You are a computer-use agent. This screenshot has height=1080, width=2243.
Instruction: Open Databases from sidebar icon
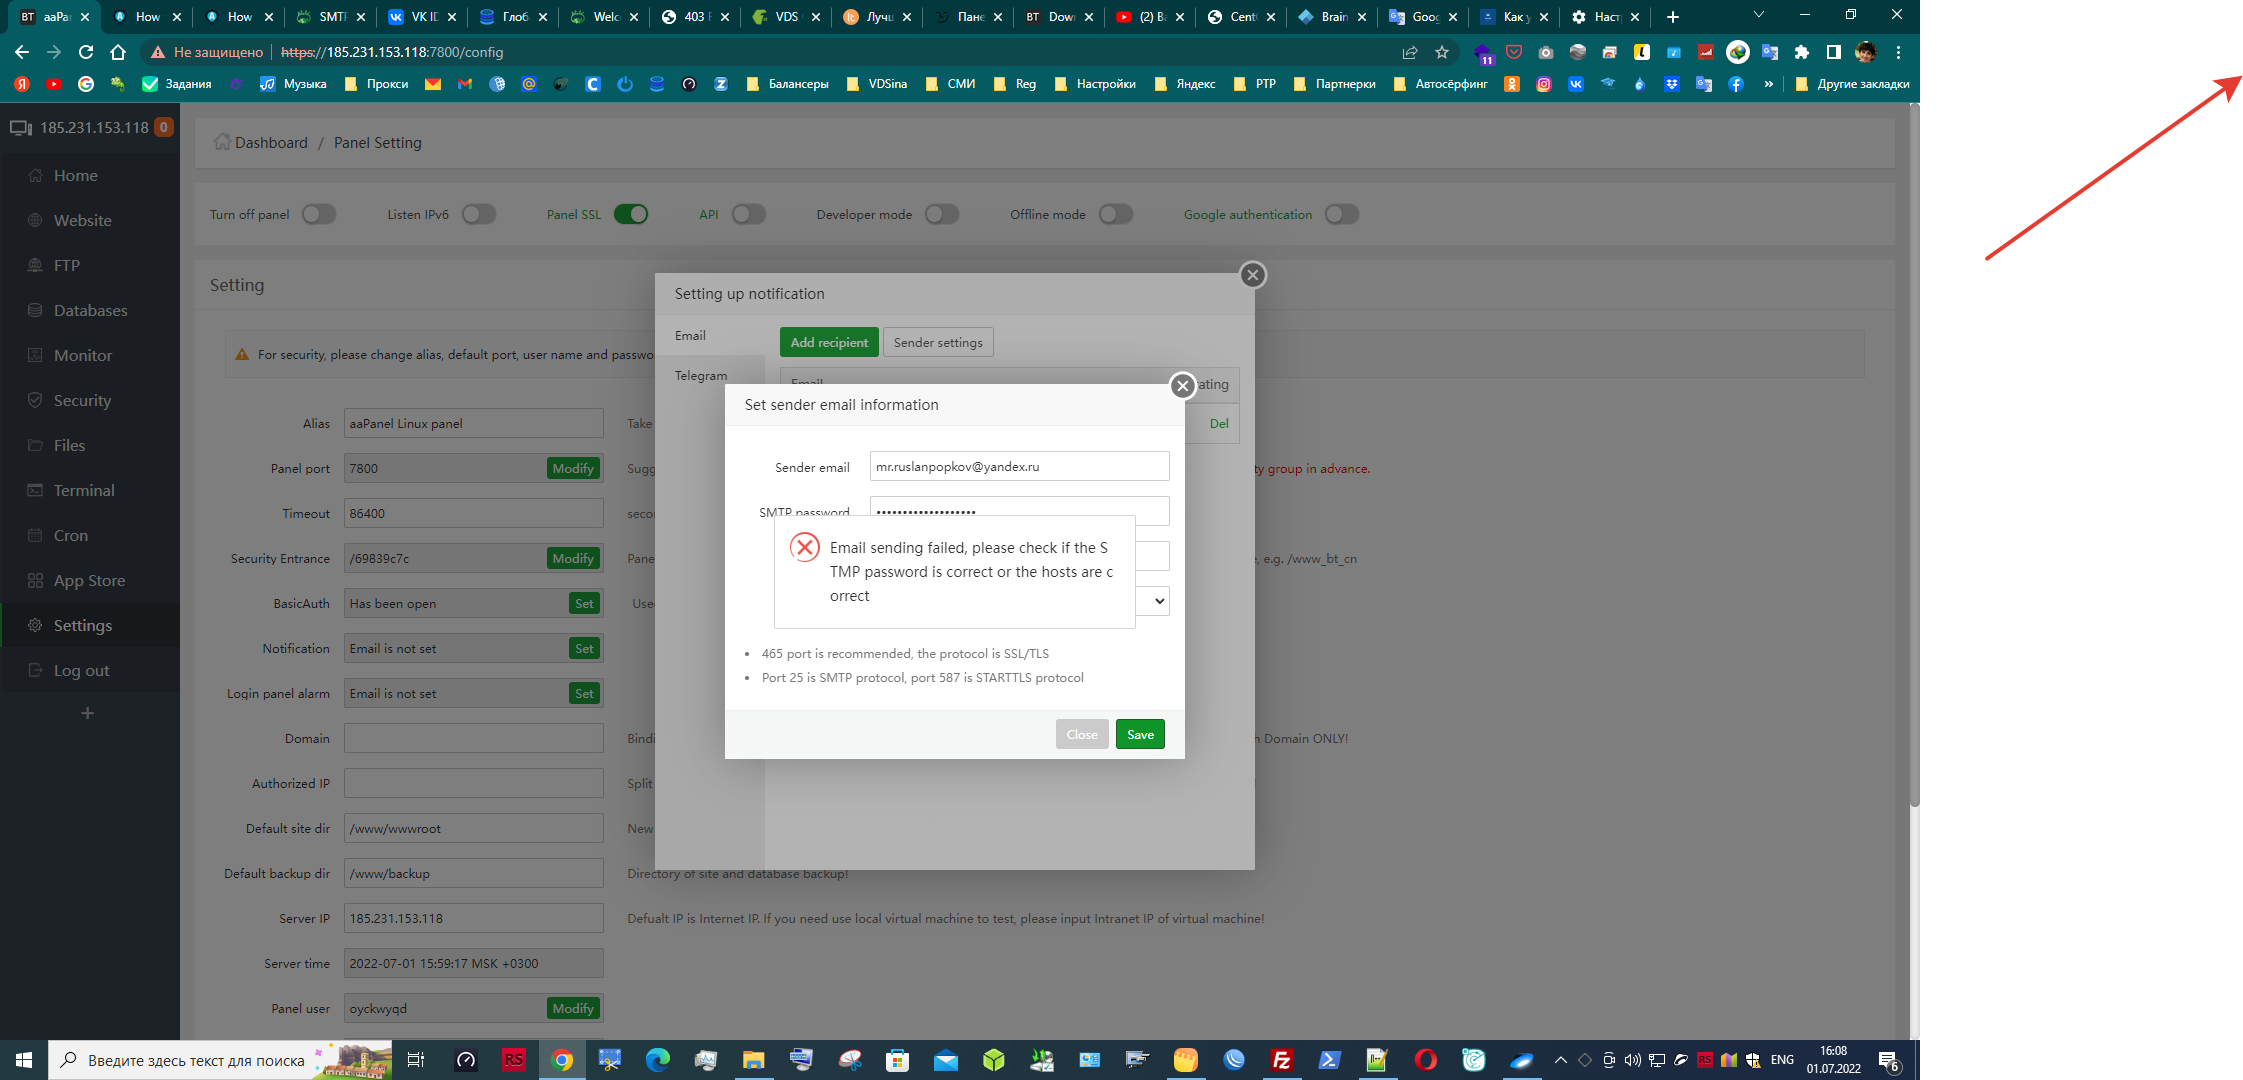[36, 311]
